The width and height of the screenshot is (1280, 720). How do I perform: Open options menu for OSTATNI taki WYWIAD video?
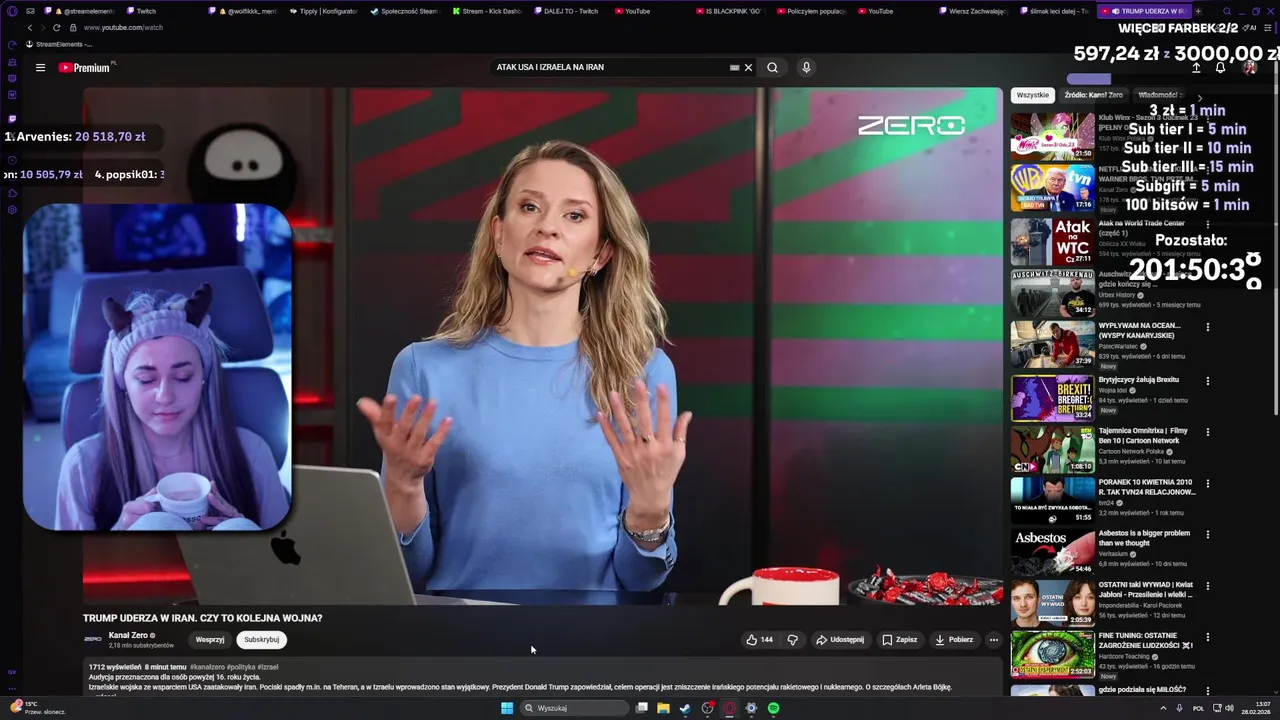click(x=1208, y=586)
